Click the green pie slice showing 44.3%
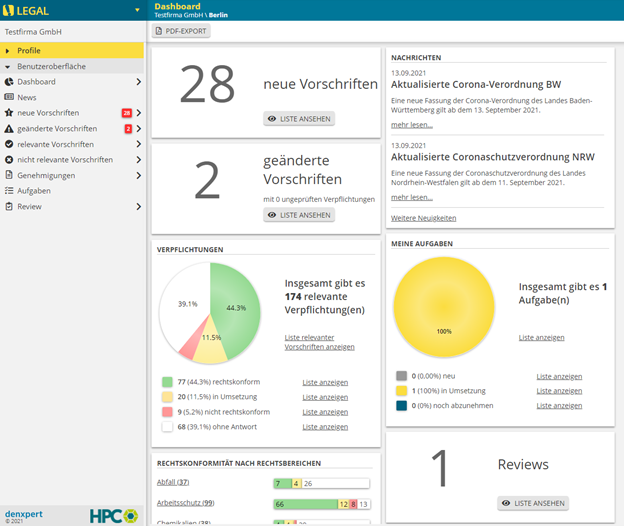Screen dimensions: 624x526 click(x=232, y=305)
